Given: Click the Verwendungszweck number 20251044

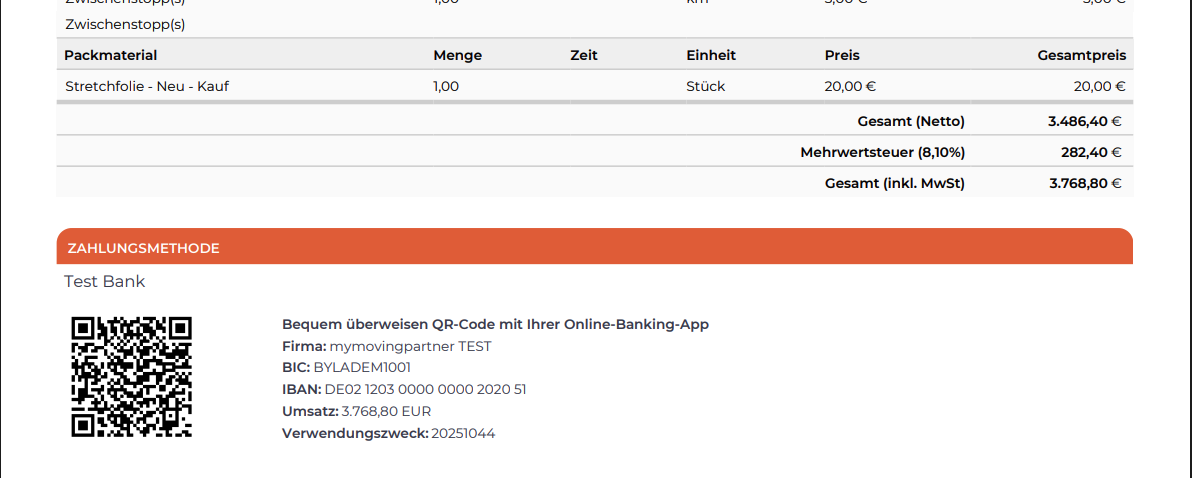Looking at the screenshot, I should (463, 434).
